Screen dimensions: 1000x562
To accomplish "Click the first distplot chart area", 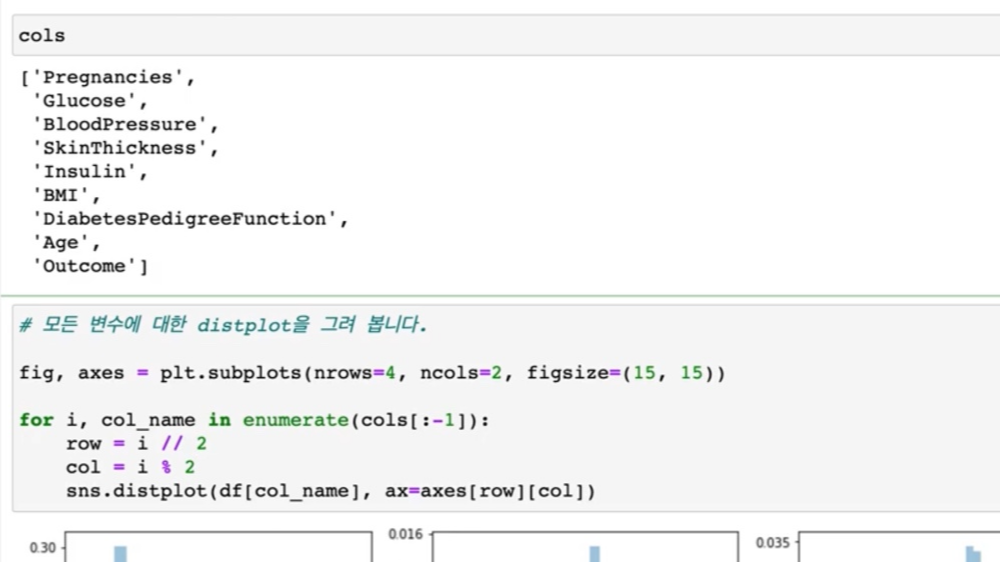I will (x=219, y=547).
